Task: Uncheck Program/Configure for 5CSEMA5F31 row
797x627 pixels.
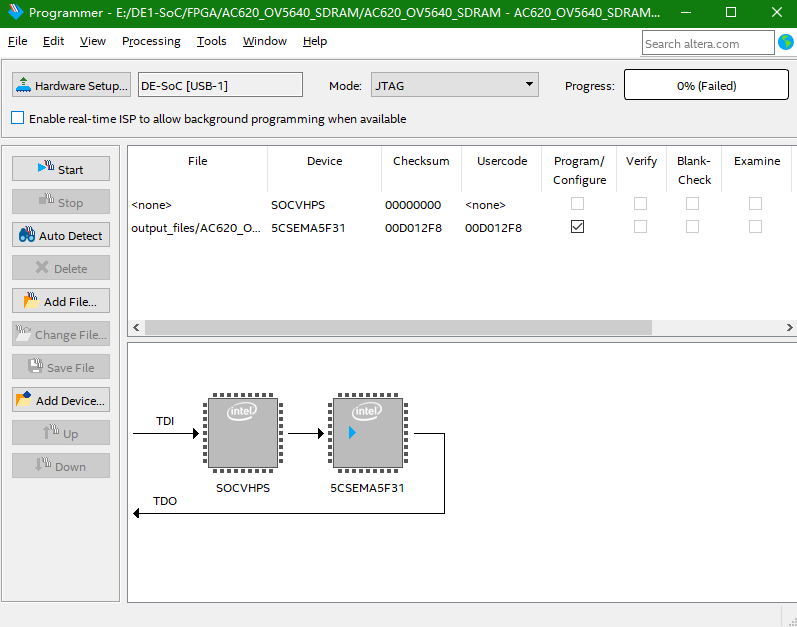Action: 577,227
